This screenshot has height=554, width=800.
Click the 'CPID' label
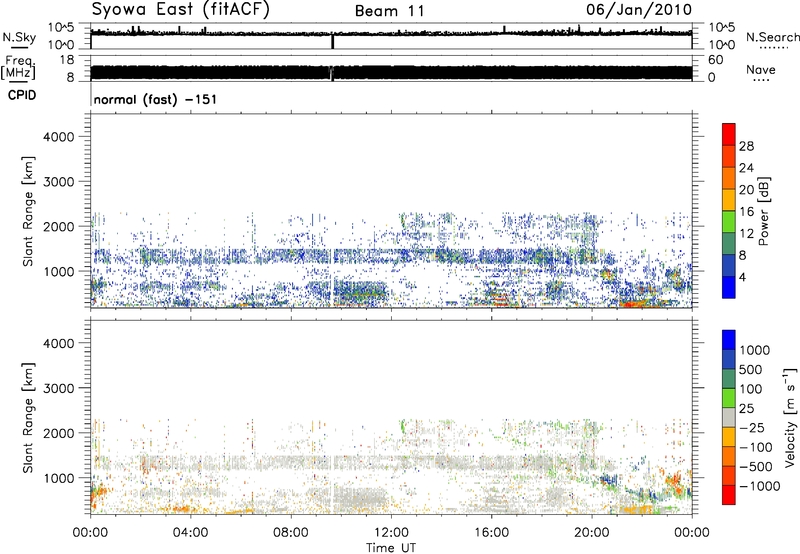click(x=22, y=95)
